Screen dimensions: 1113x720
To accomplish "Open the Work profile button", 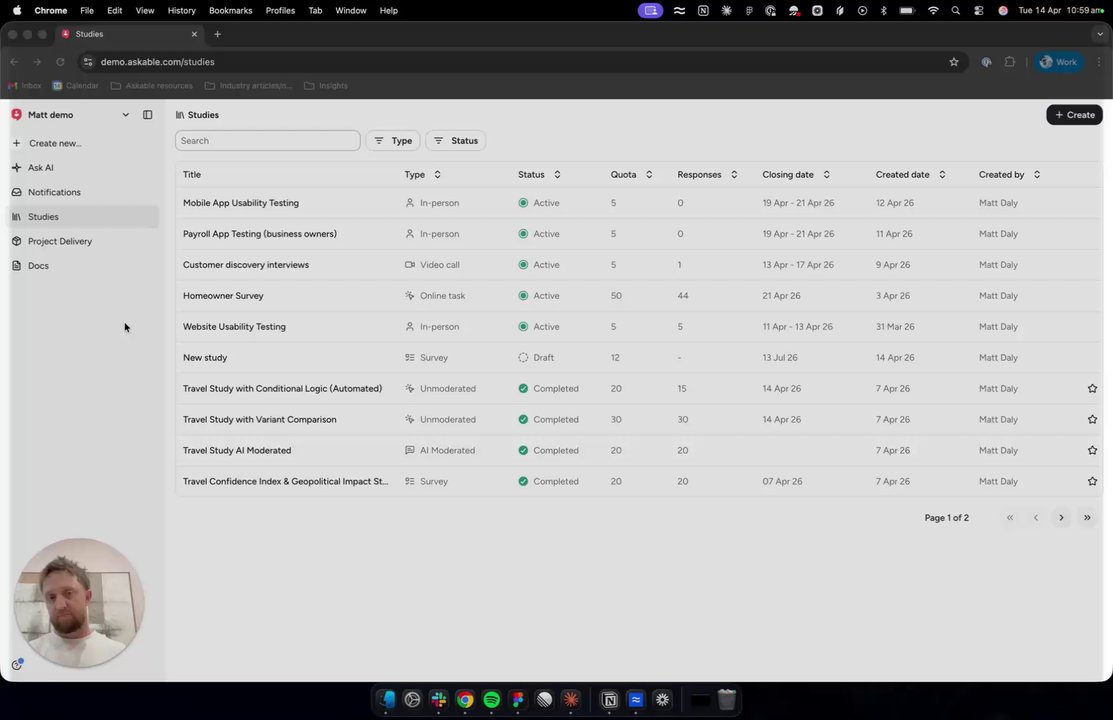I will [1058, 62].
